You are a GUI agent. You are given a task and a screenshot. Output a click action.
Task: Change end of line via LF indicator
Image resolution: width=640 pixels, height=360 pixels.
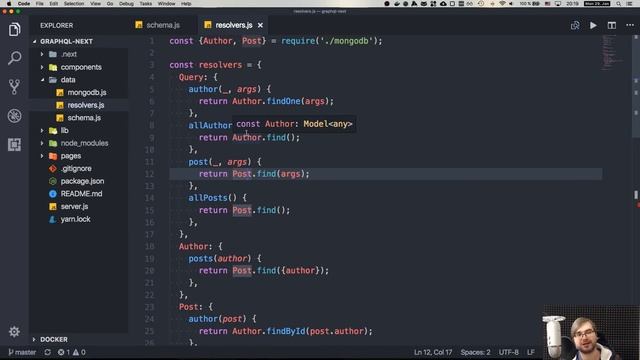click(531, 352)
